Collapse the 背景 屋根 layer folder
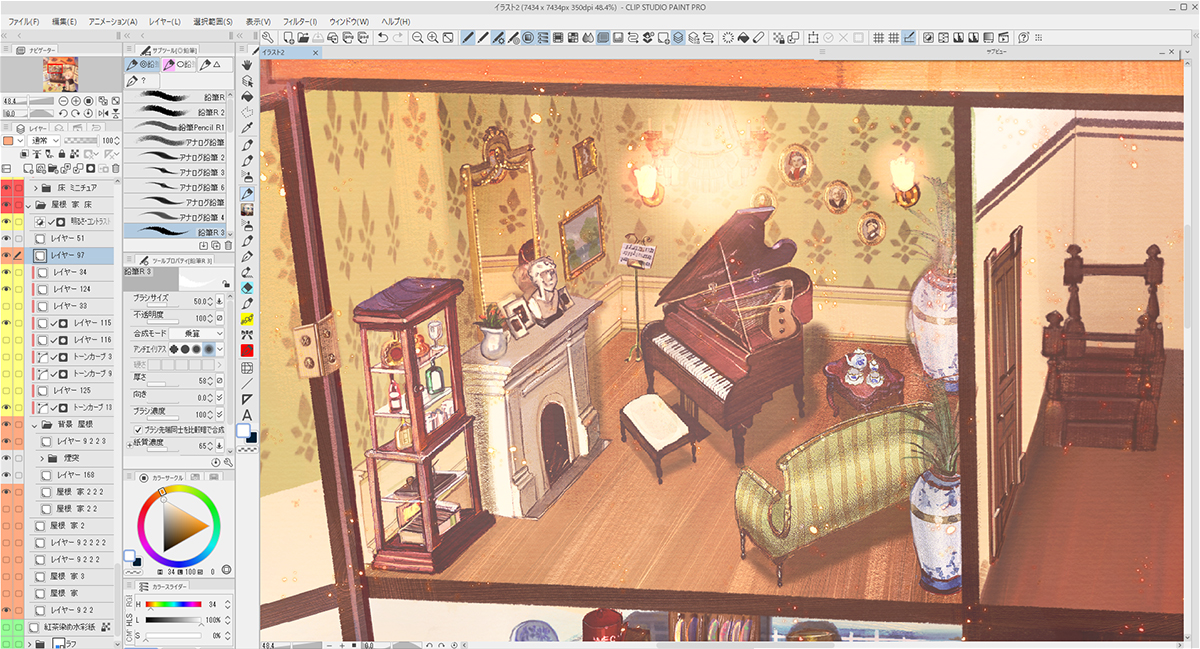 tap(37, 424)
